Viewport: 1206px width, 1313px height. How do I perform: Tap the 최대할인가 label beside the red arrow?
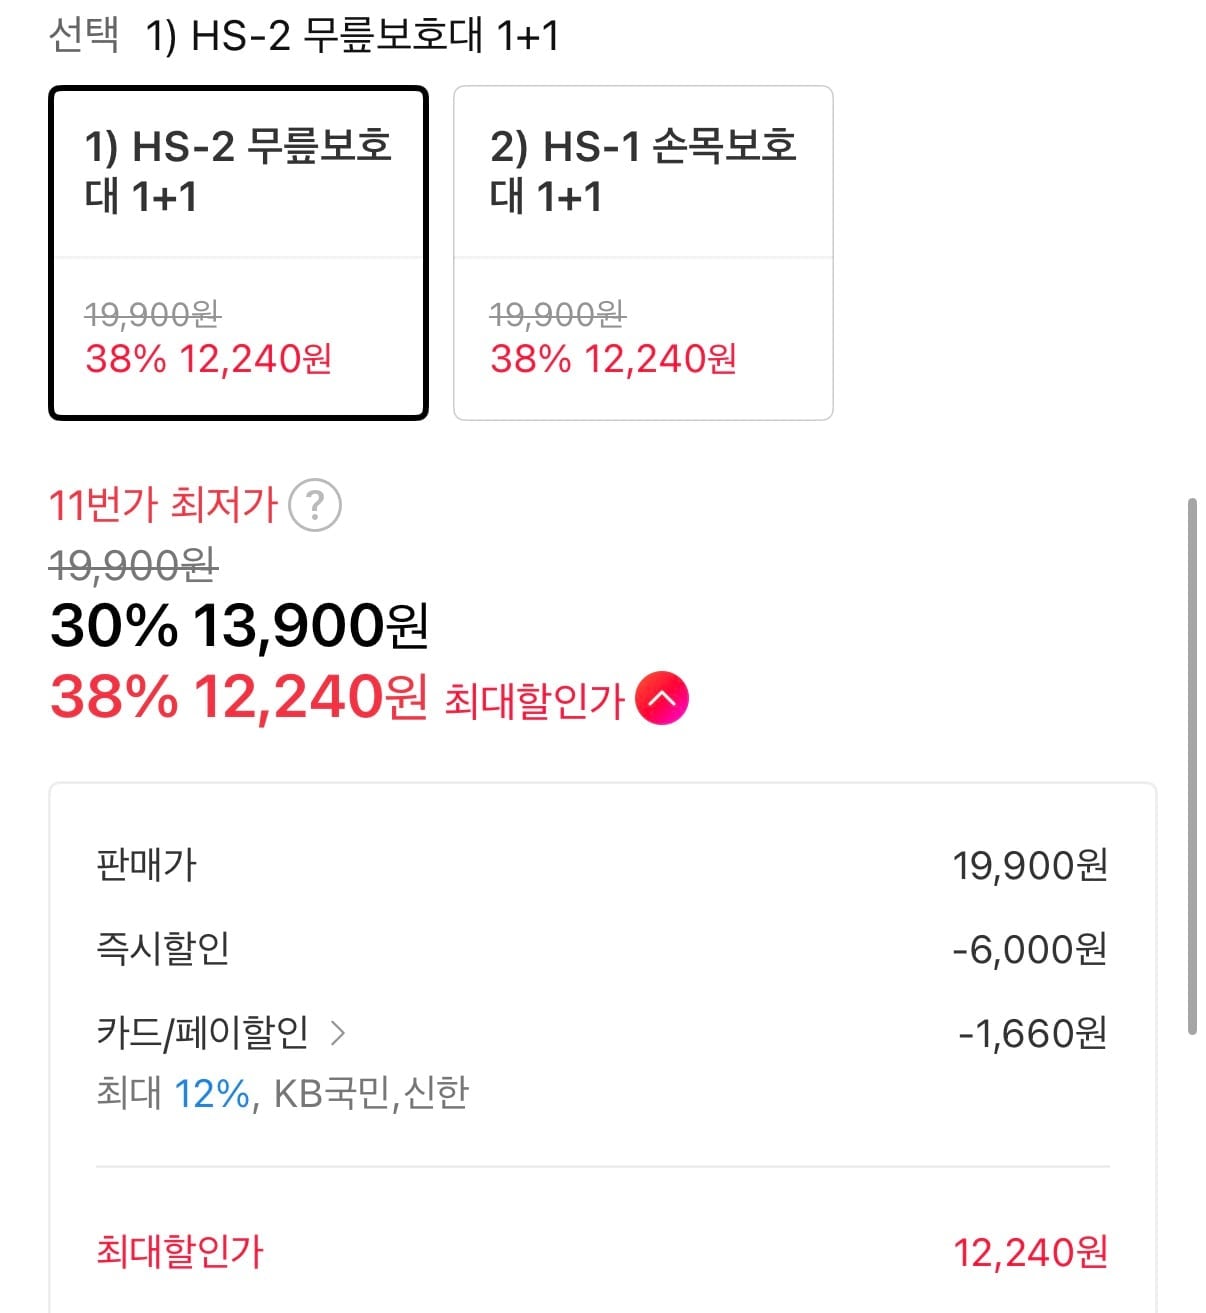tap(534, 700)
